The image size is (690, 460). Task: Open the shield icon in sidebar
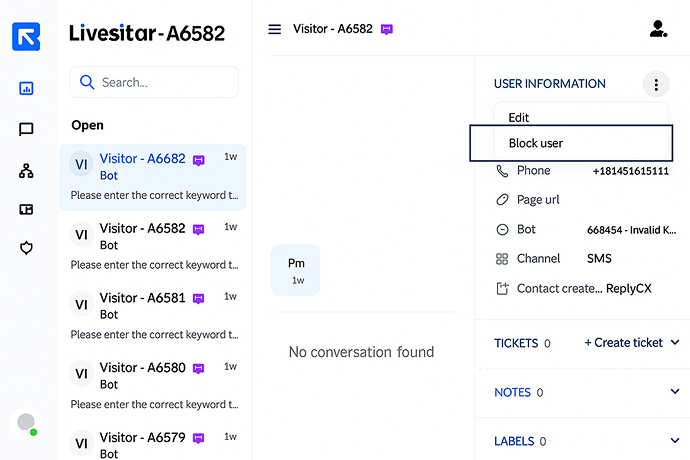tap(26, 248)
